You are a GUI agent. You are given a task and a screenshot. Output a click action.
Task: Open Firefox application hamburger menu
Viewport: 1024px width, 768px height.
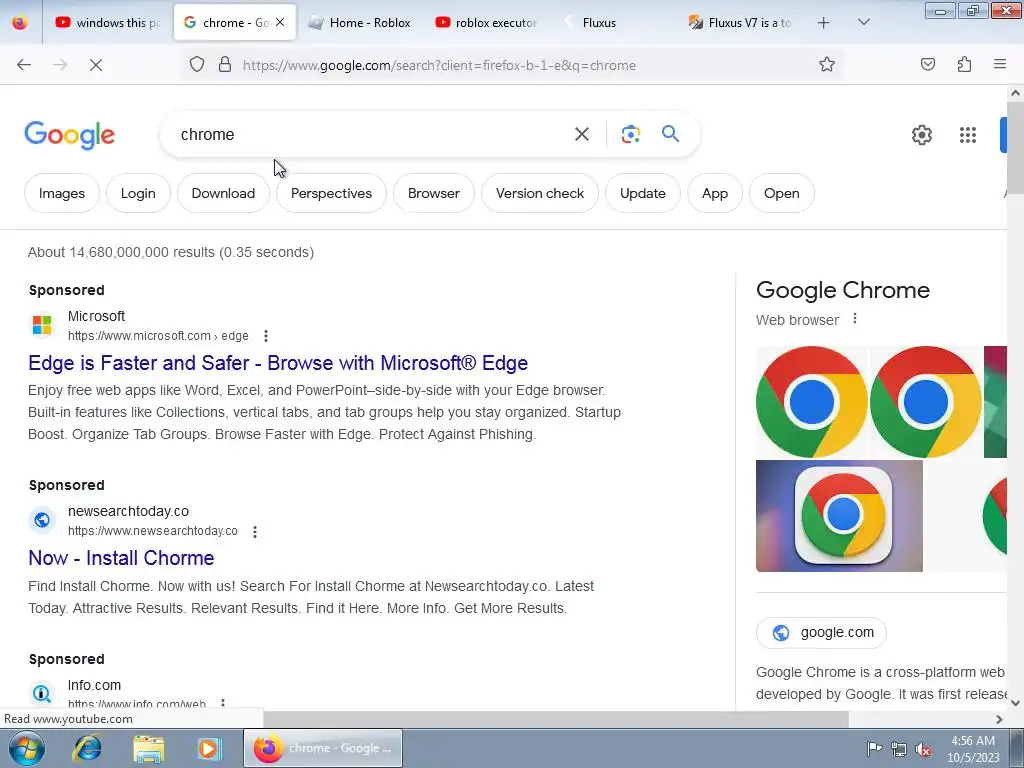(x=1000, y=64)
